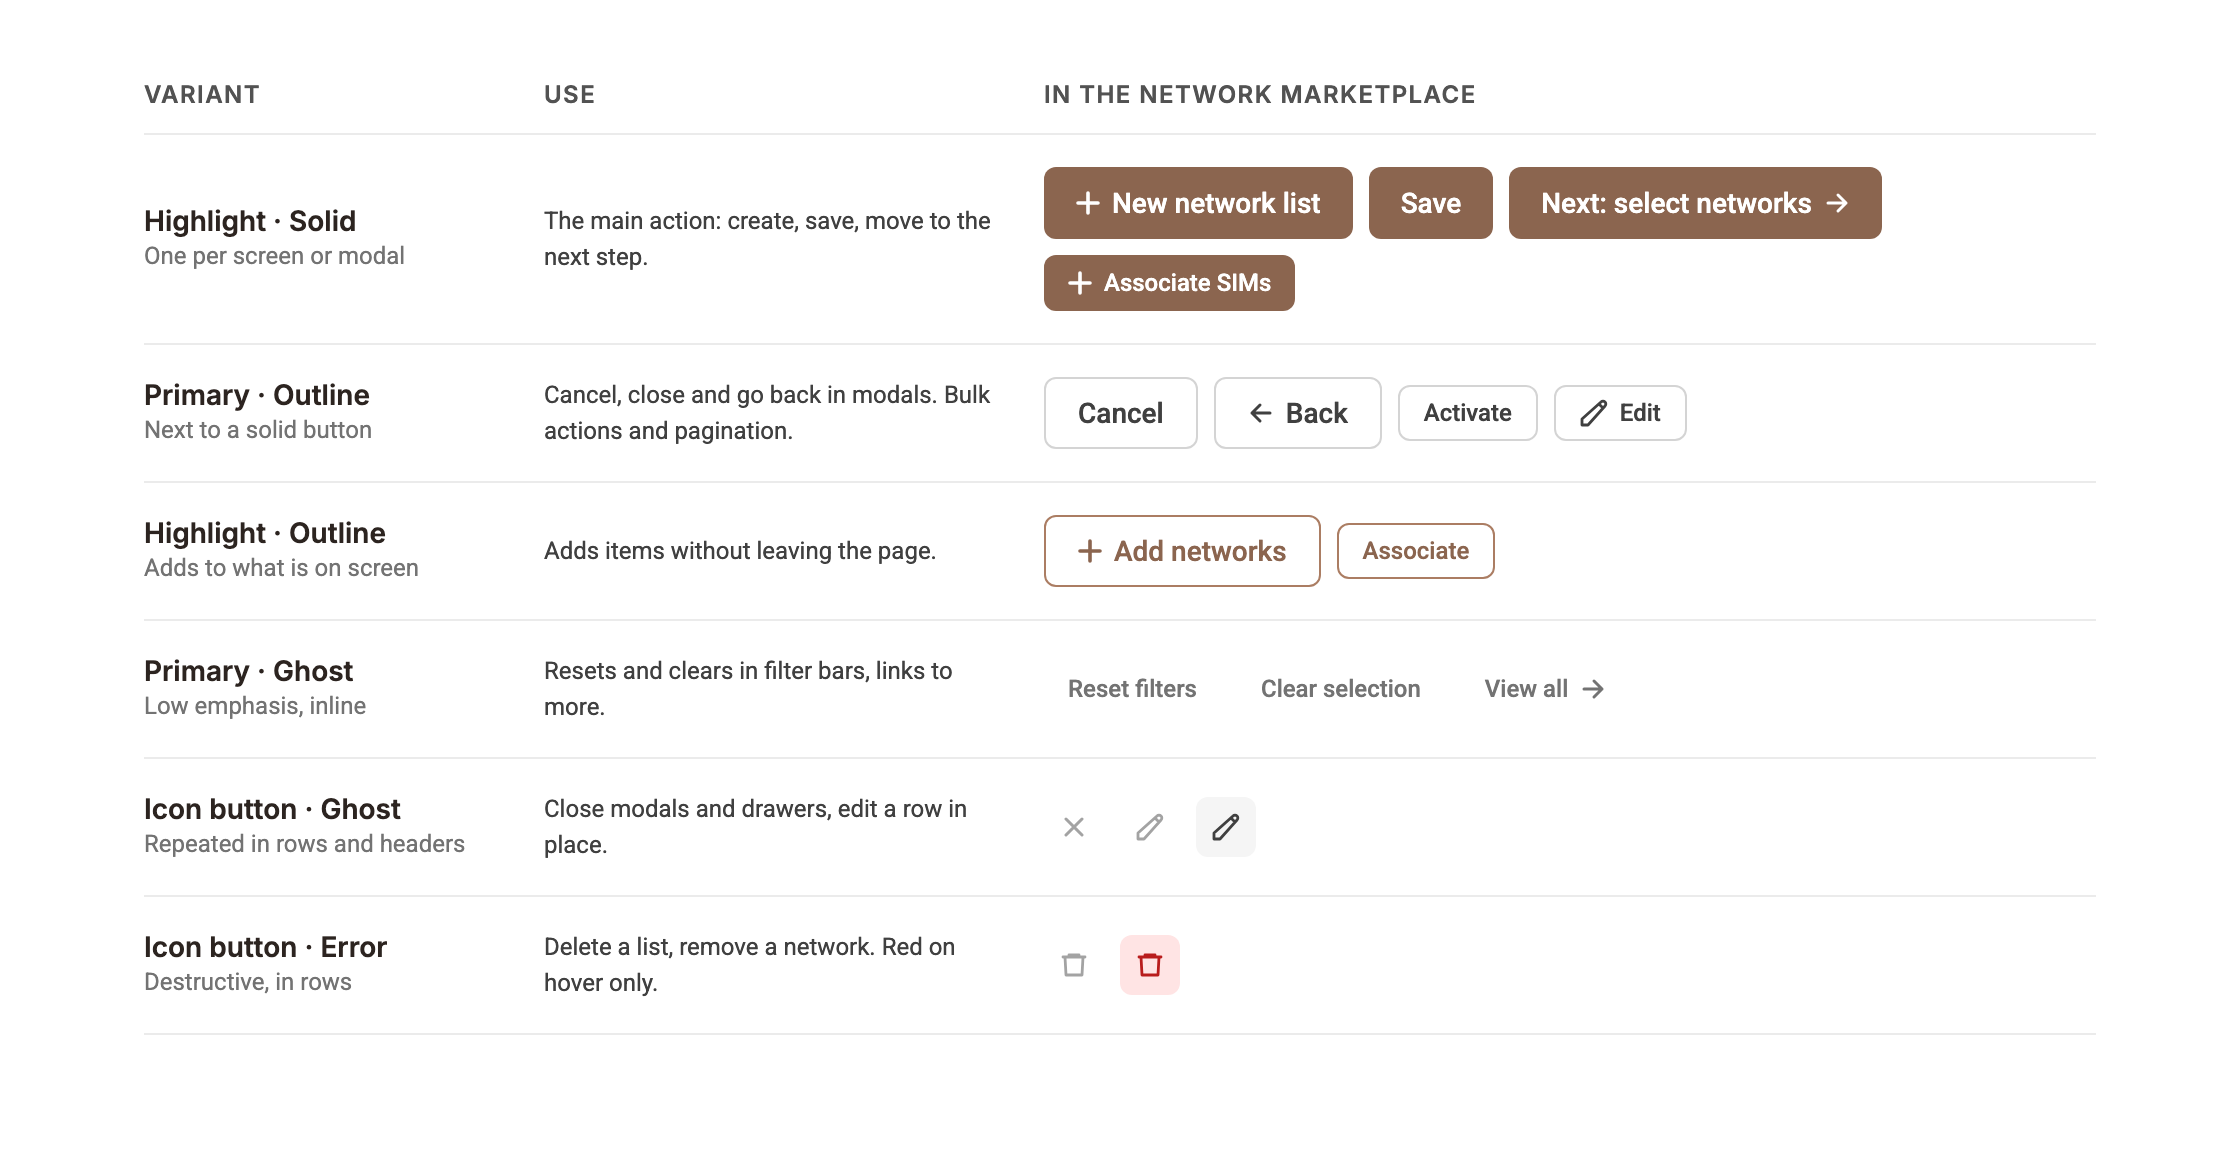Screen dimensions: 2240x1154
Task: Click the small Associate outline button
Action: (1416, 551)
